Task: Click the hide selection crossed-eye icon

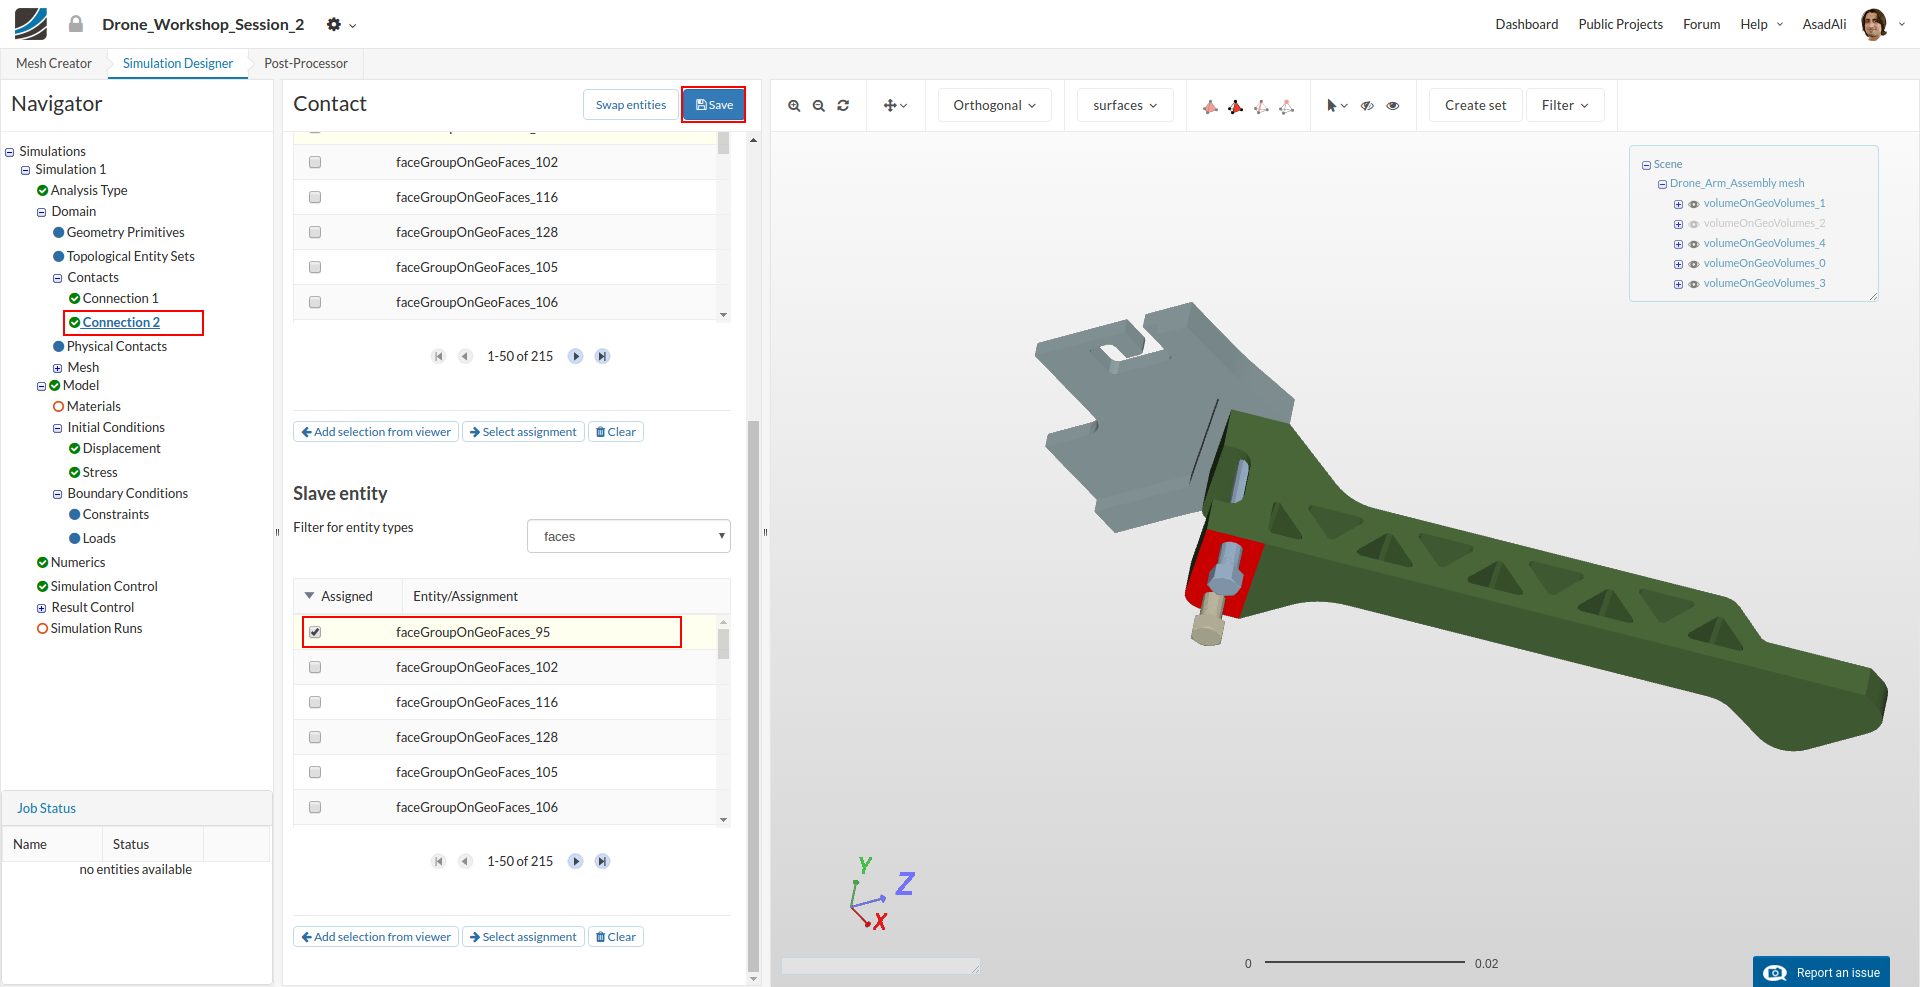Action: (1367, 106)
